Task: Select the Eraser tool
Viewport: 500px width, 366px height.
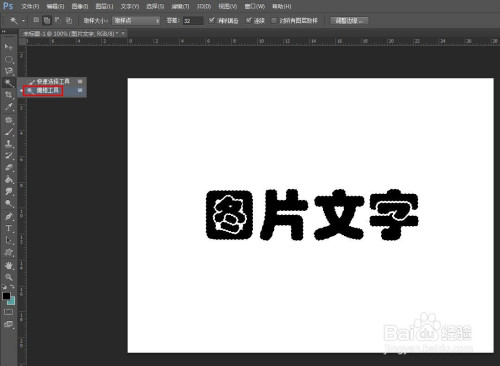Action: (9, 167)
